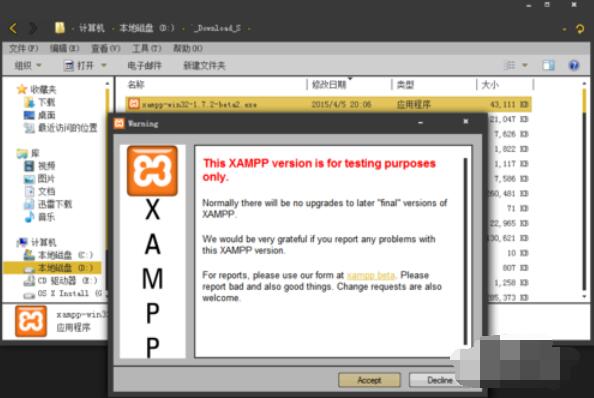594x398 pixels.
Task: Go forward in Explorer navigation
Action: point(33,28)
